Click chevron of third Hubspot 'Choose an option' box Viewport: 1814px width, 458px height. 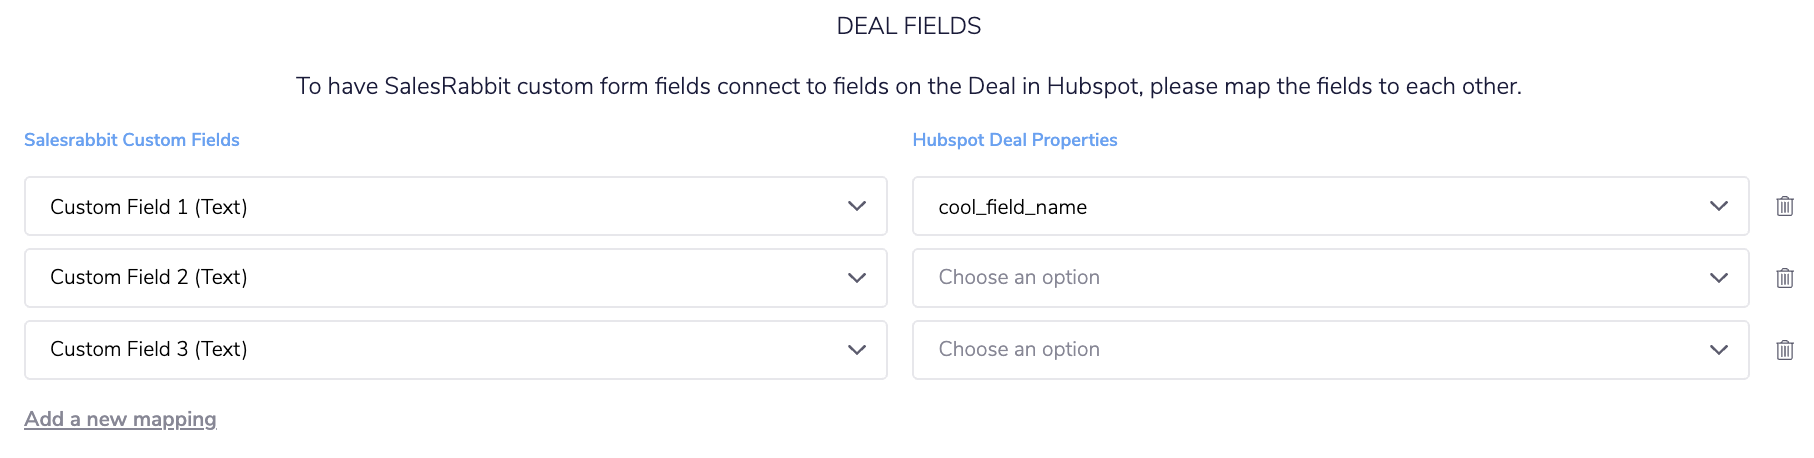[x=1719, y=350]
